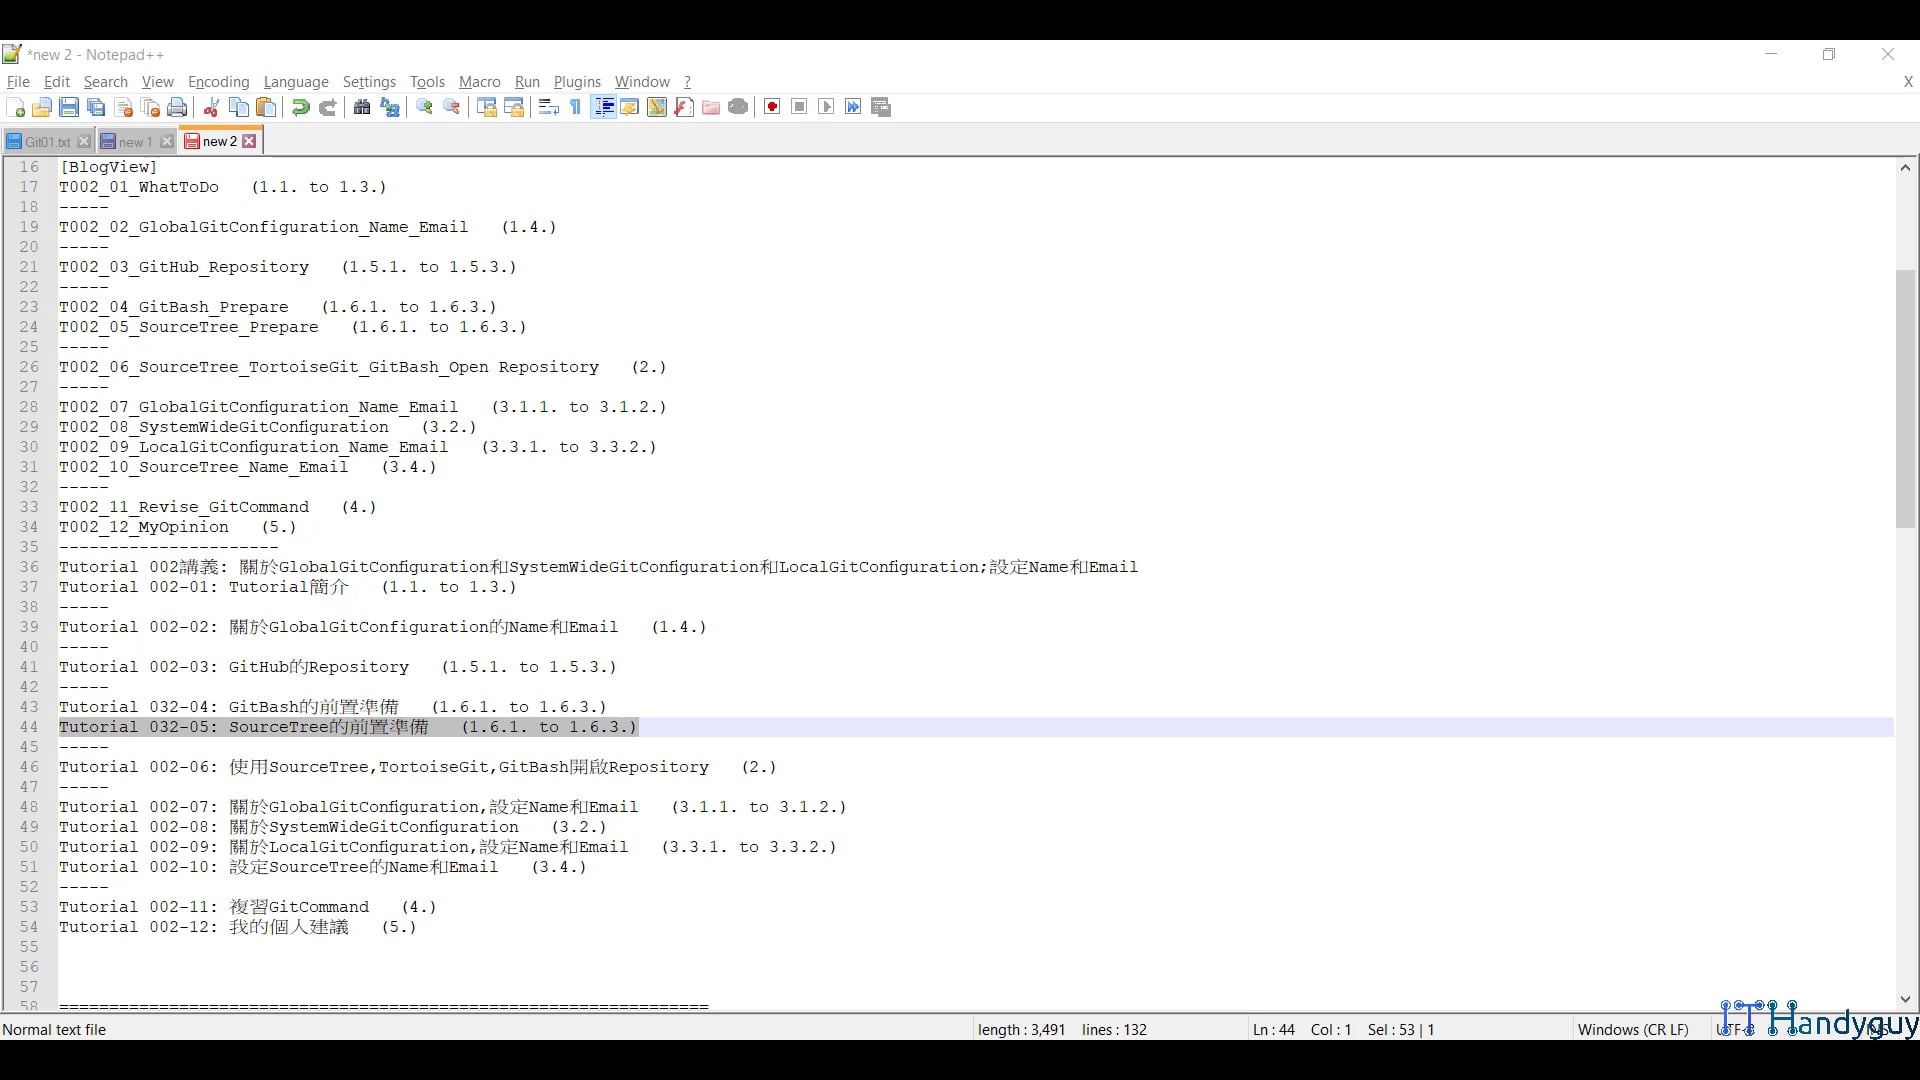Print the current document

click(x=177, y=107)
